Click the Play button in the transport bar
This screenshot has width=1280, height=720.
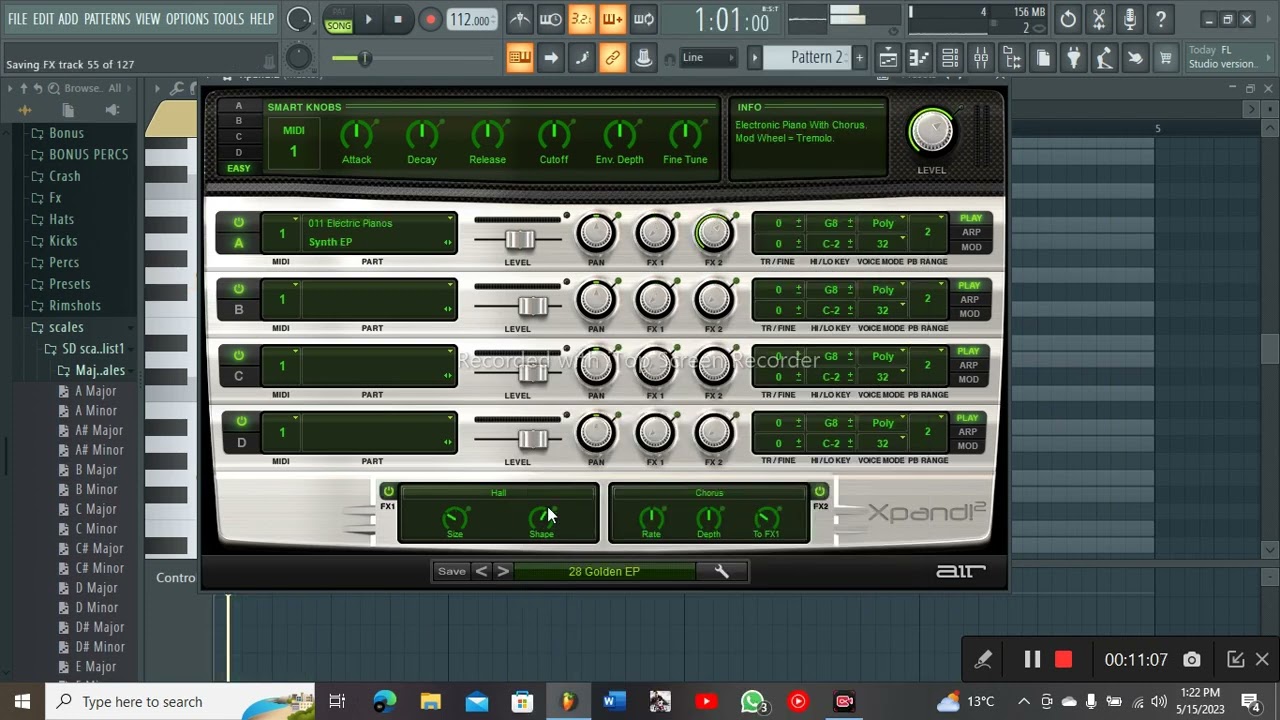(368, 19)
